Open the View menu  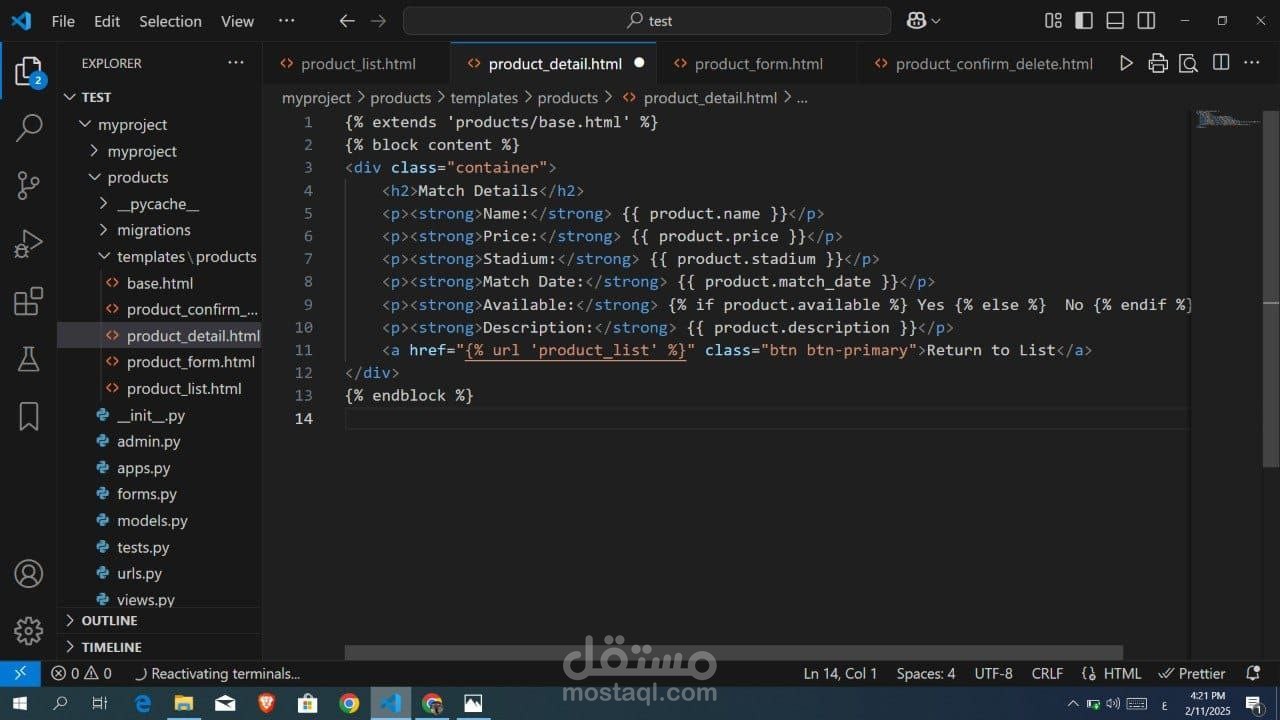[x=237, y=21]
